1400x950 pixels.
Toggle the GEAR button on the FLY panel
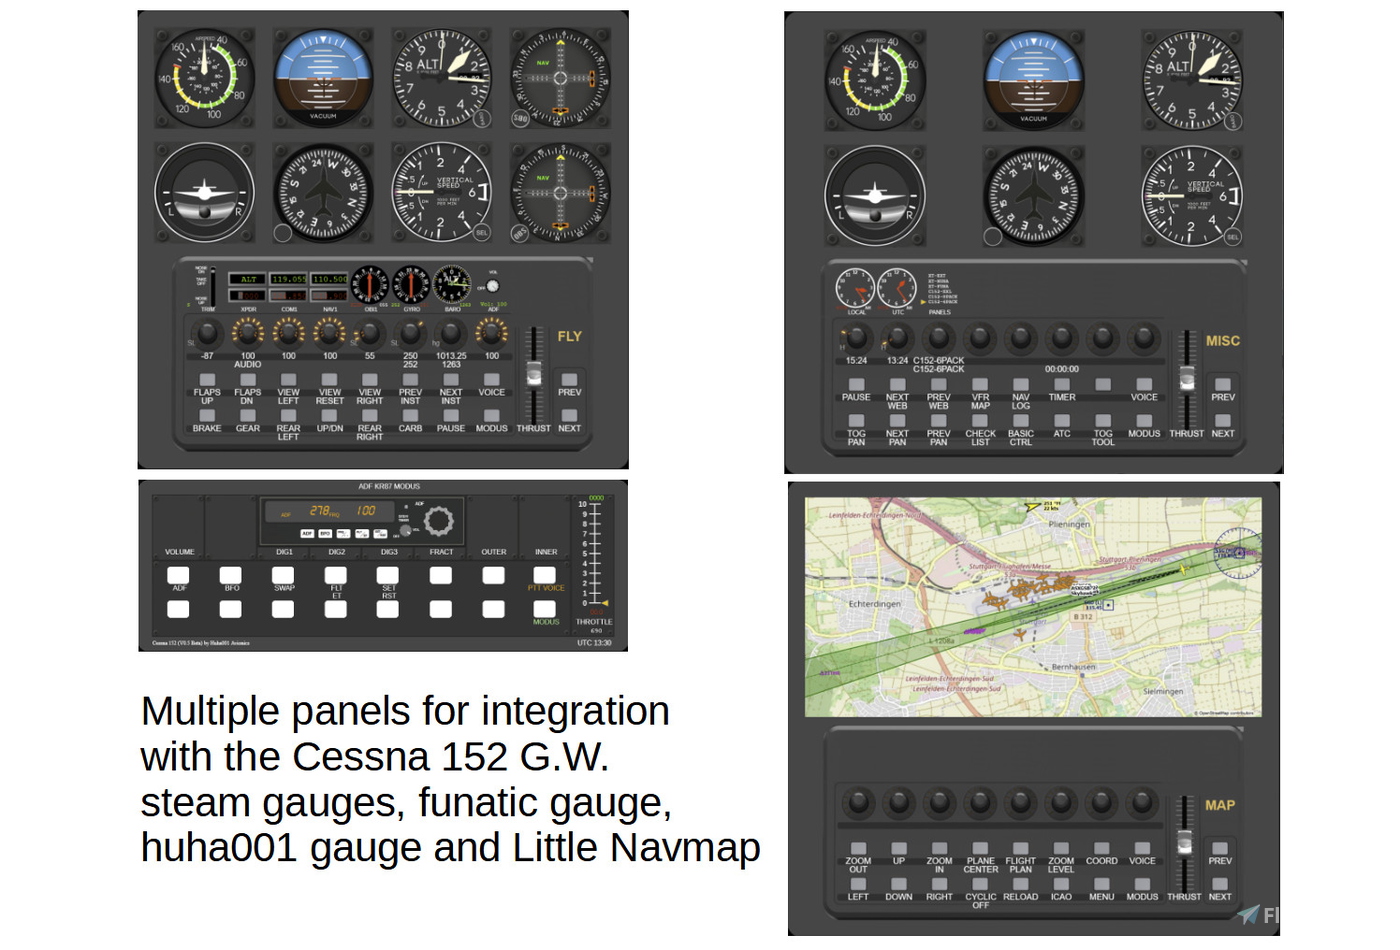point(247,415)
